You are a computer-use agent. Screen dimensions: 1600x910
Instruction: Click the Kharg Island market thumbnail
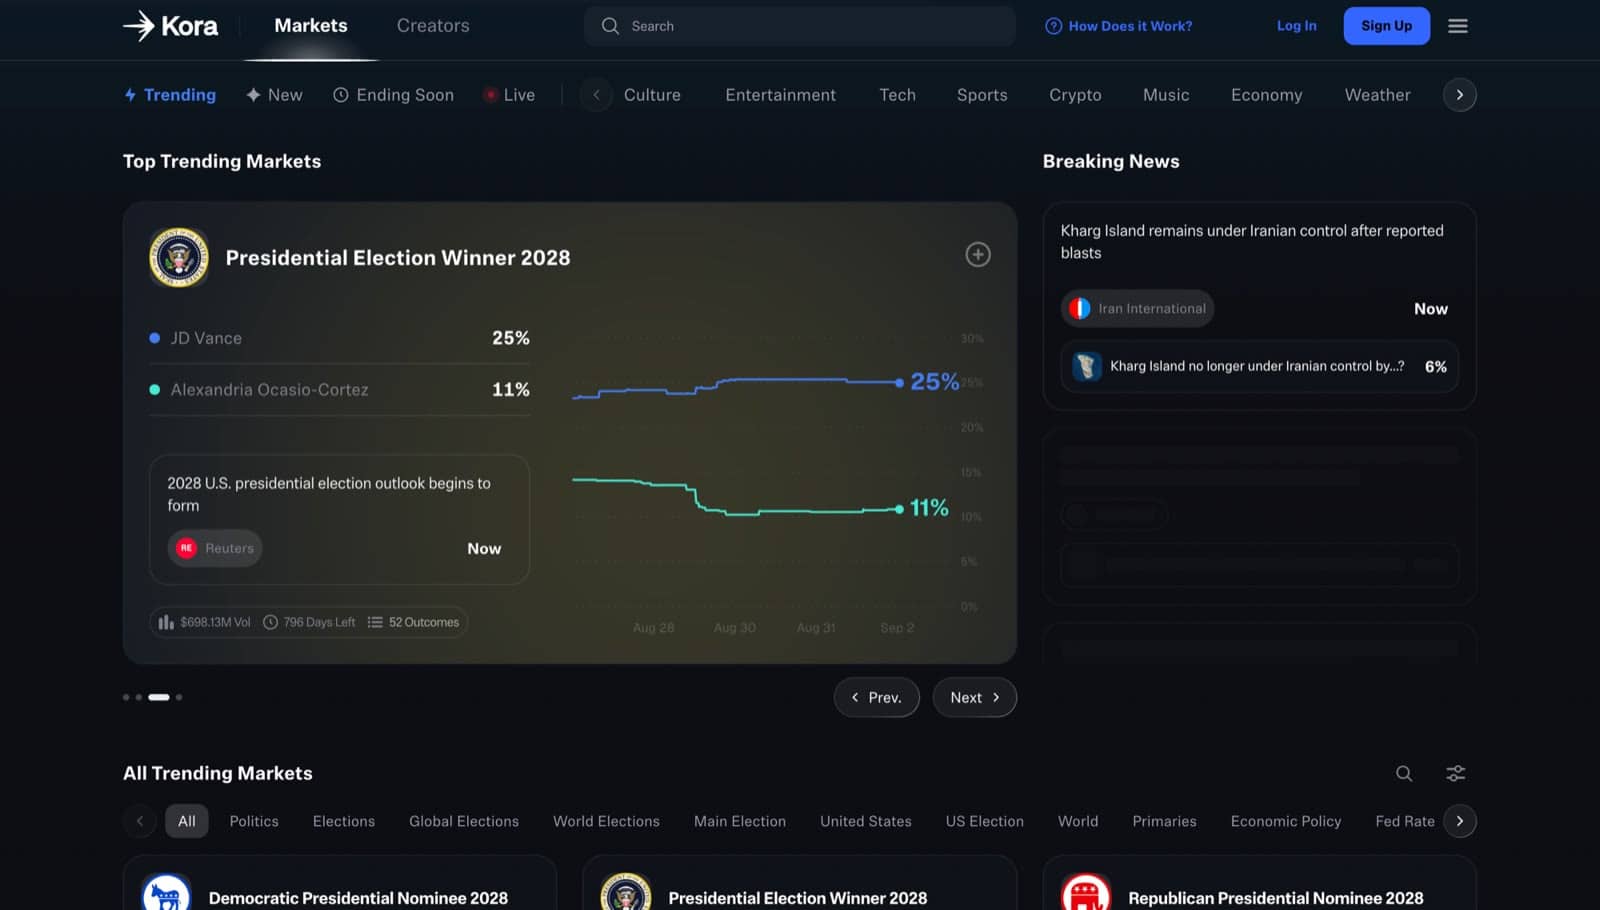(1086, 366)
